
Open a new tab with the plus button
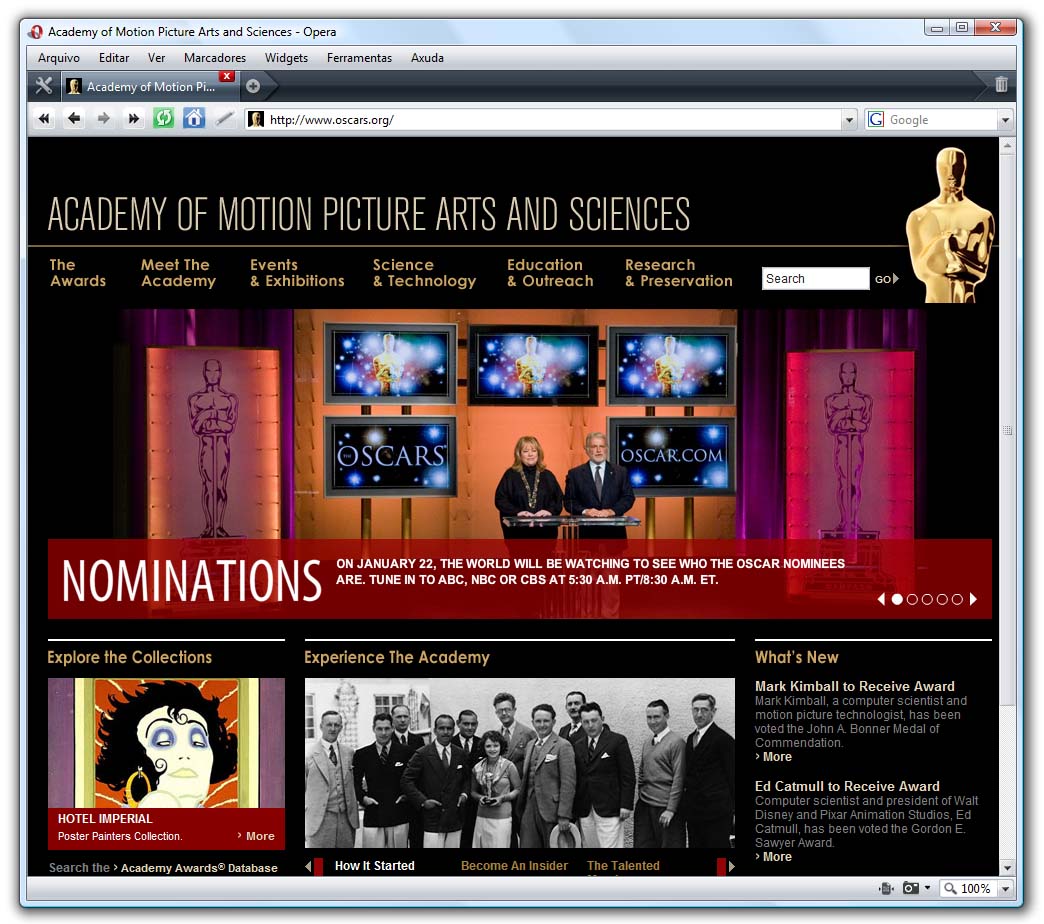pyautogui.click(x=253, y=86)
